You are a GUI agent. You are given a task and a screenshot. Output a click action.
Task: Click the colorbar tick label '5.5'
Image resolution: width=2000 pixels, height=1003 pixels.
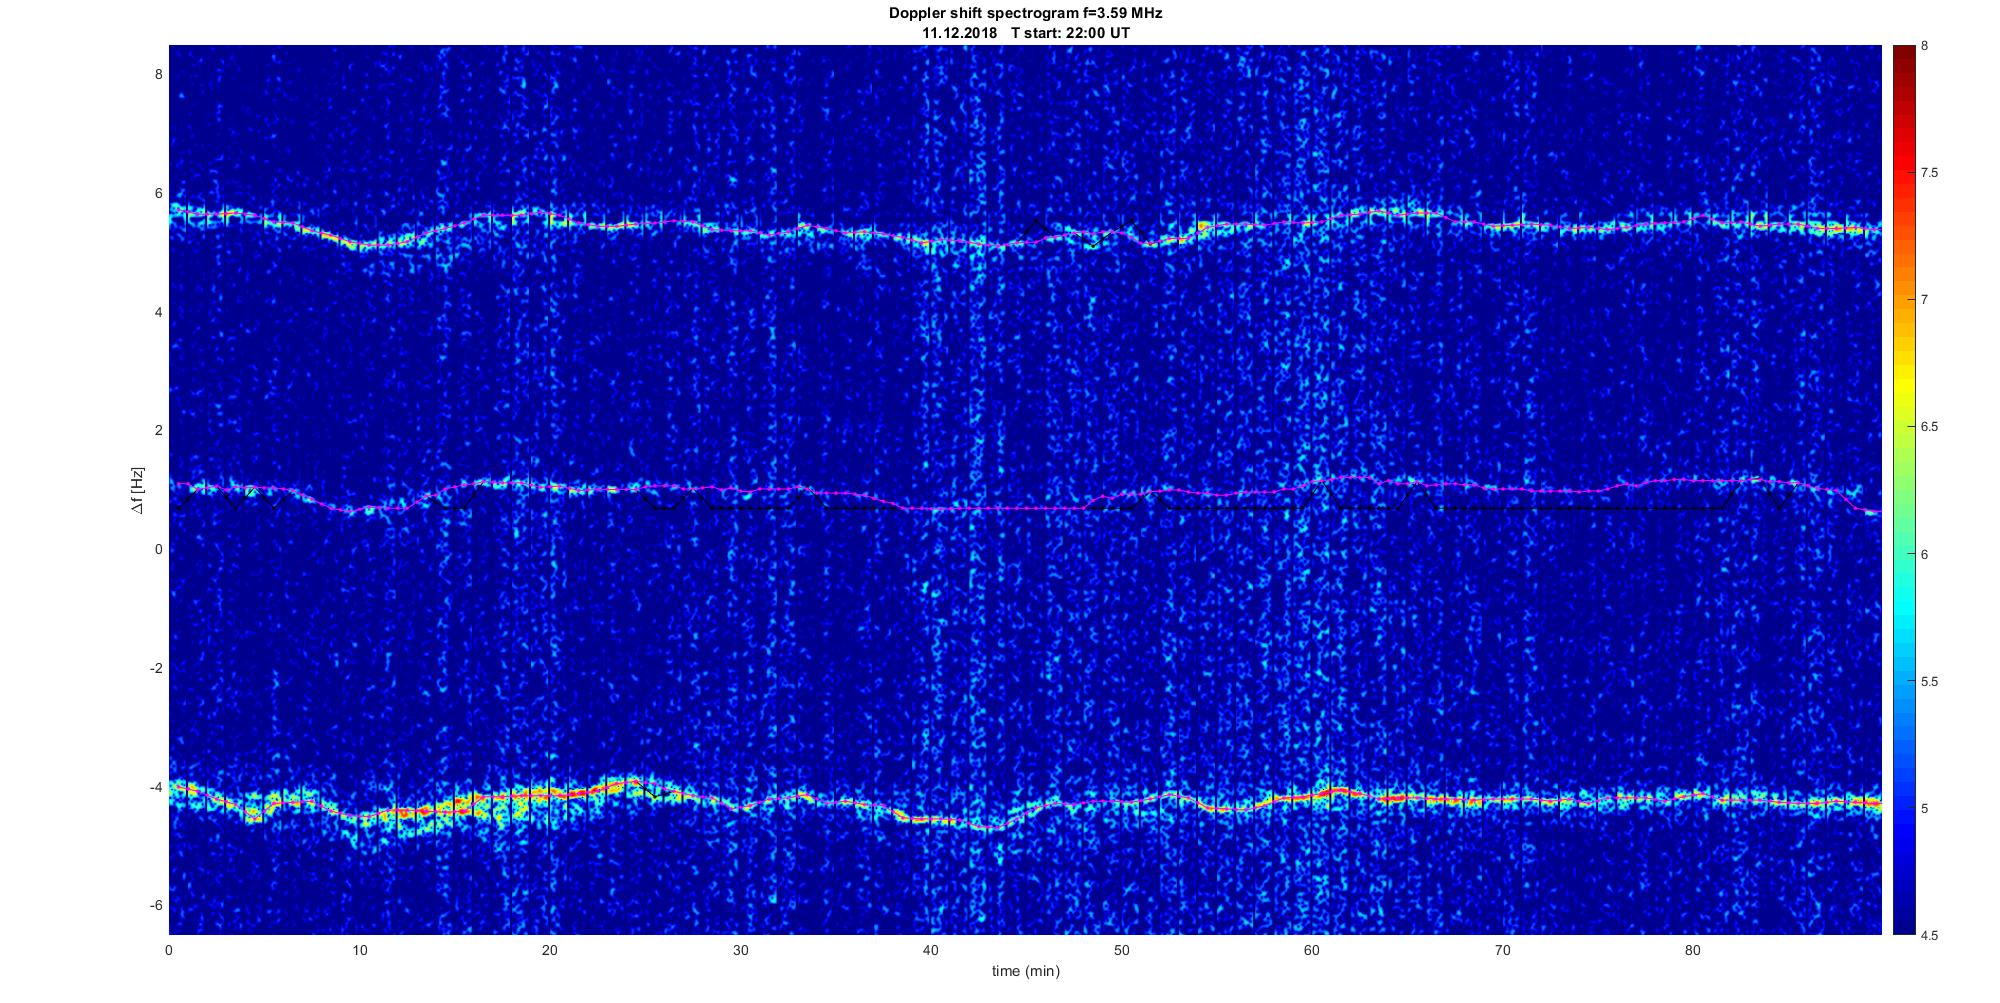pyautogui.click(x=1929, y=681)
